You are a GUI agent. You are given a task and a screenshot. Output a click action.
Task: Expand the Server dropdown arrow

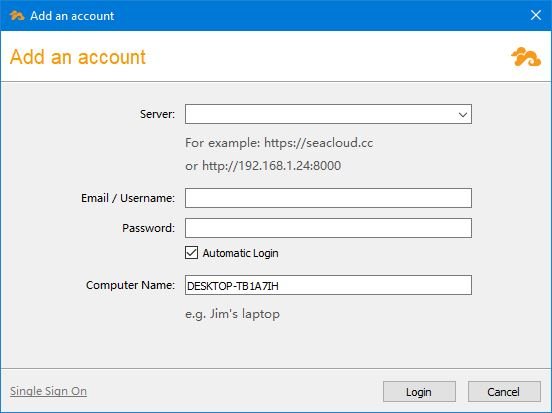click(463, 114)
